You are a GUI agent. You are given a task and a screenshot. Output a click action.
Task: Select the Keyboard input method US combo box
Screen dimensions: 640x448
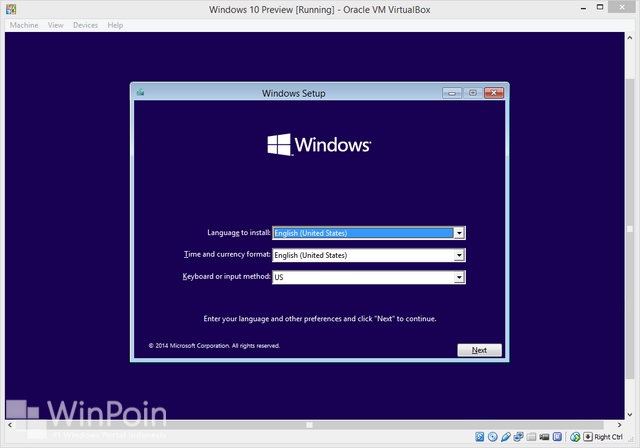[369, 277]
